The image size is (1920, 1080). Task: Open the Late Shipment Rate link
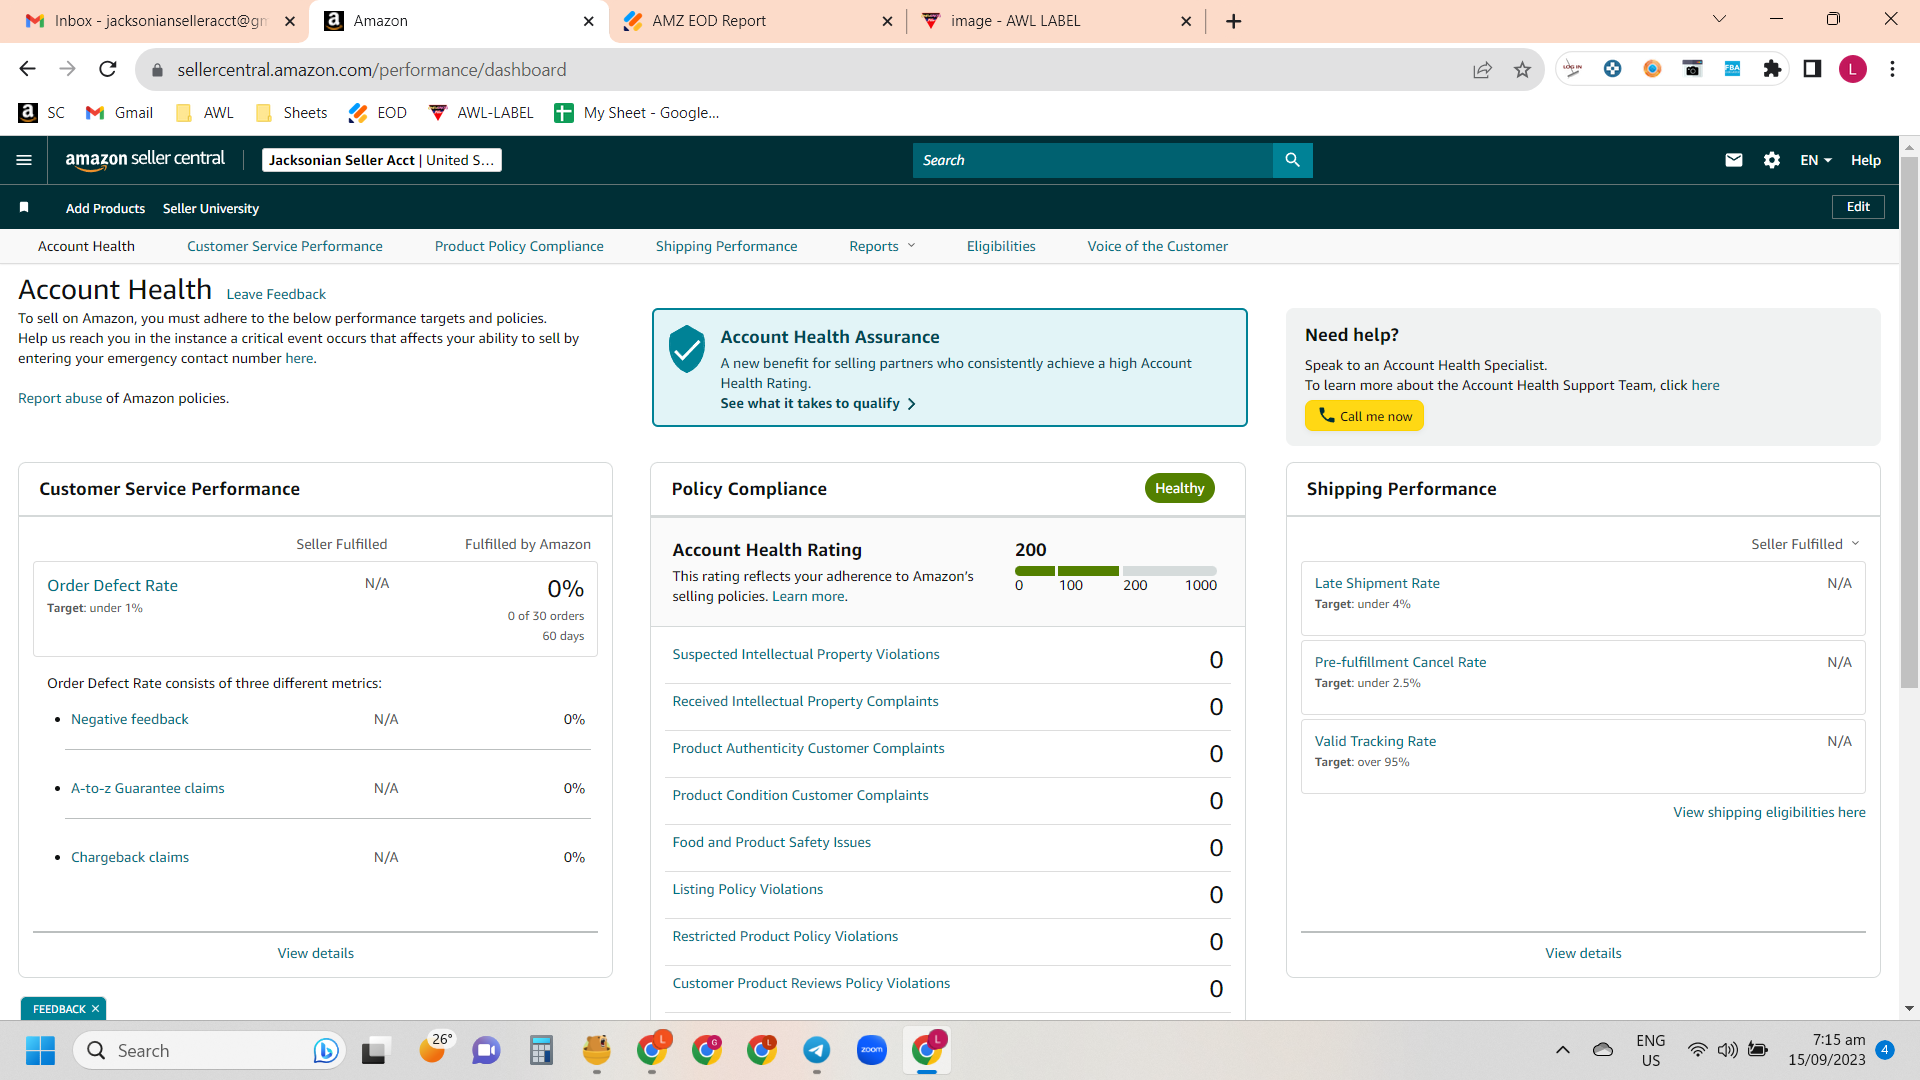[1377, 583]
